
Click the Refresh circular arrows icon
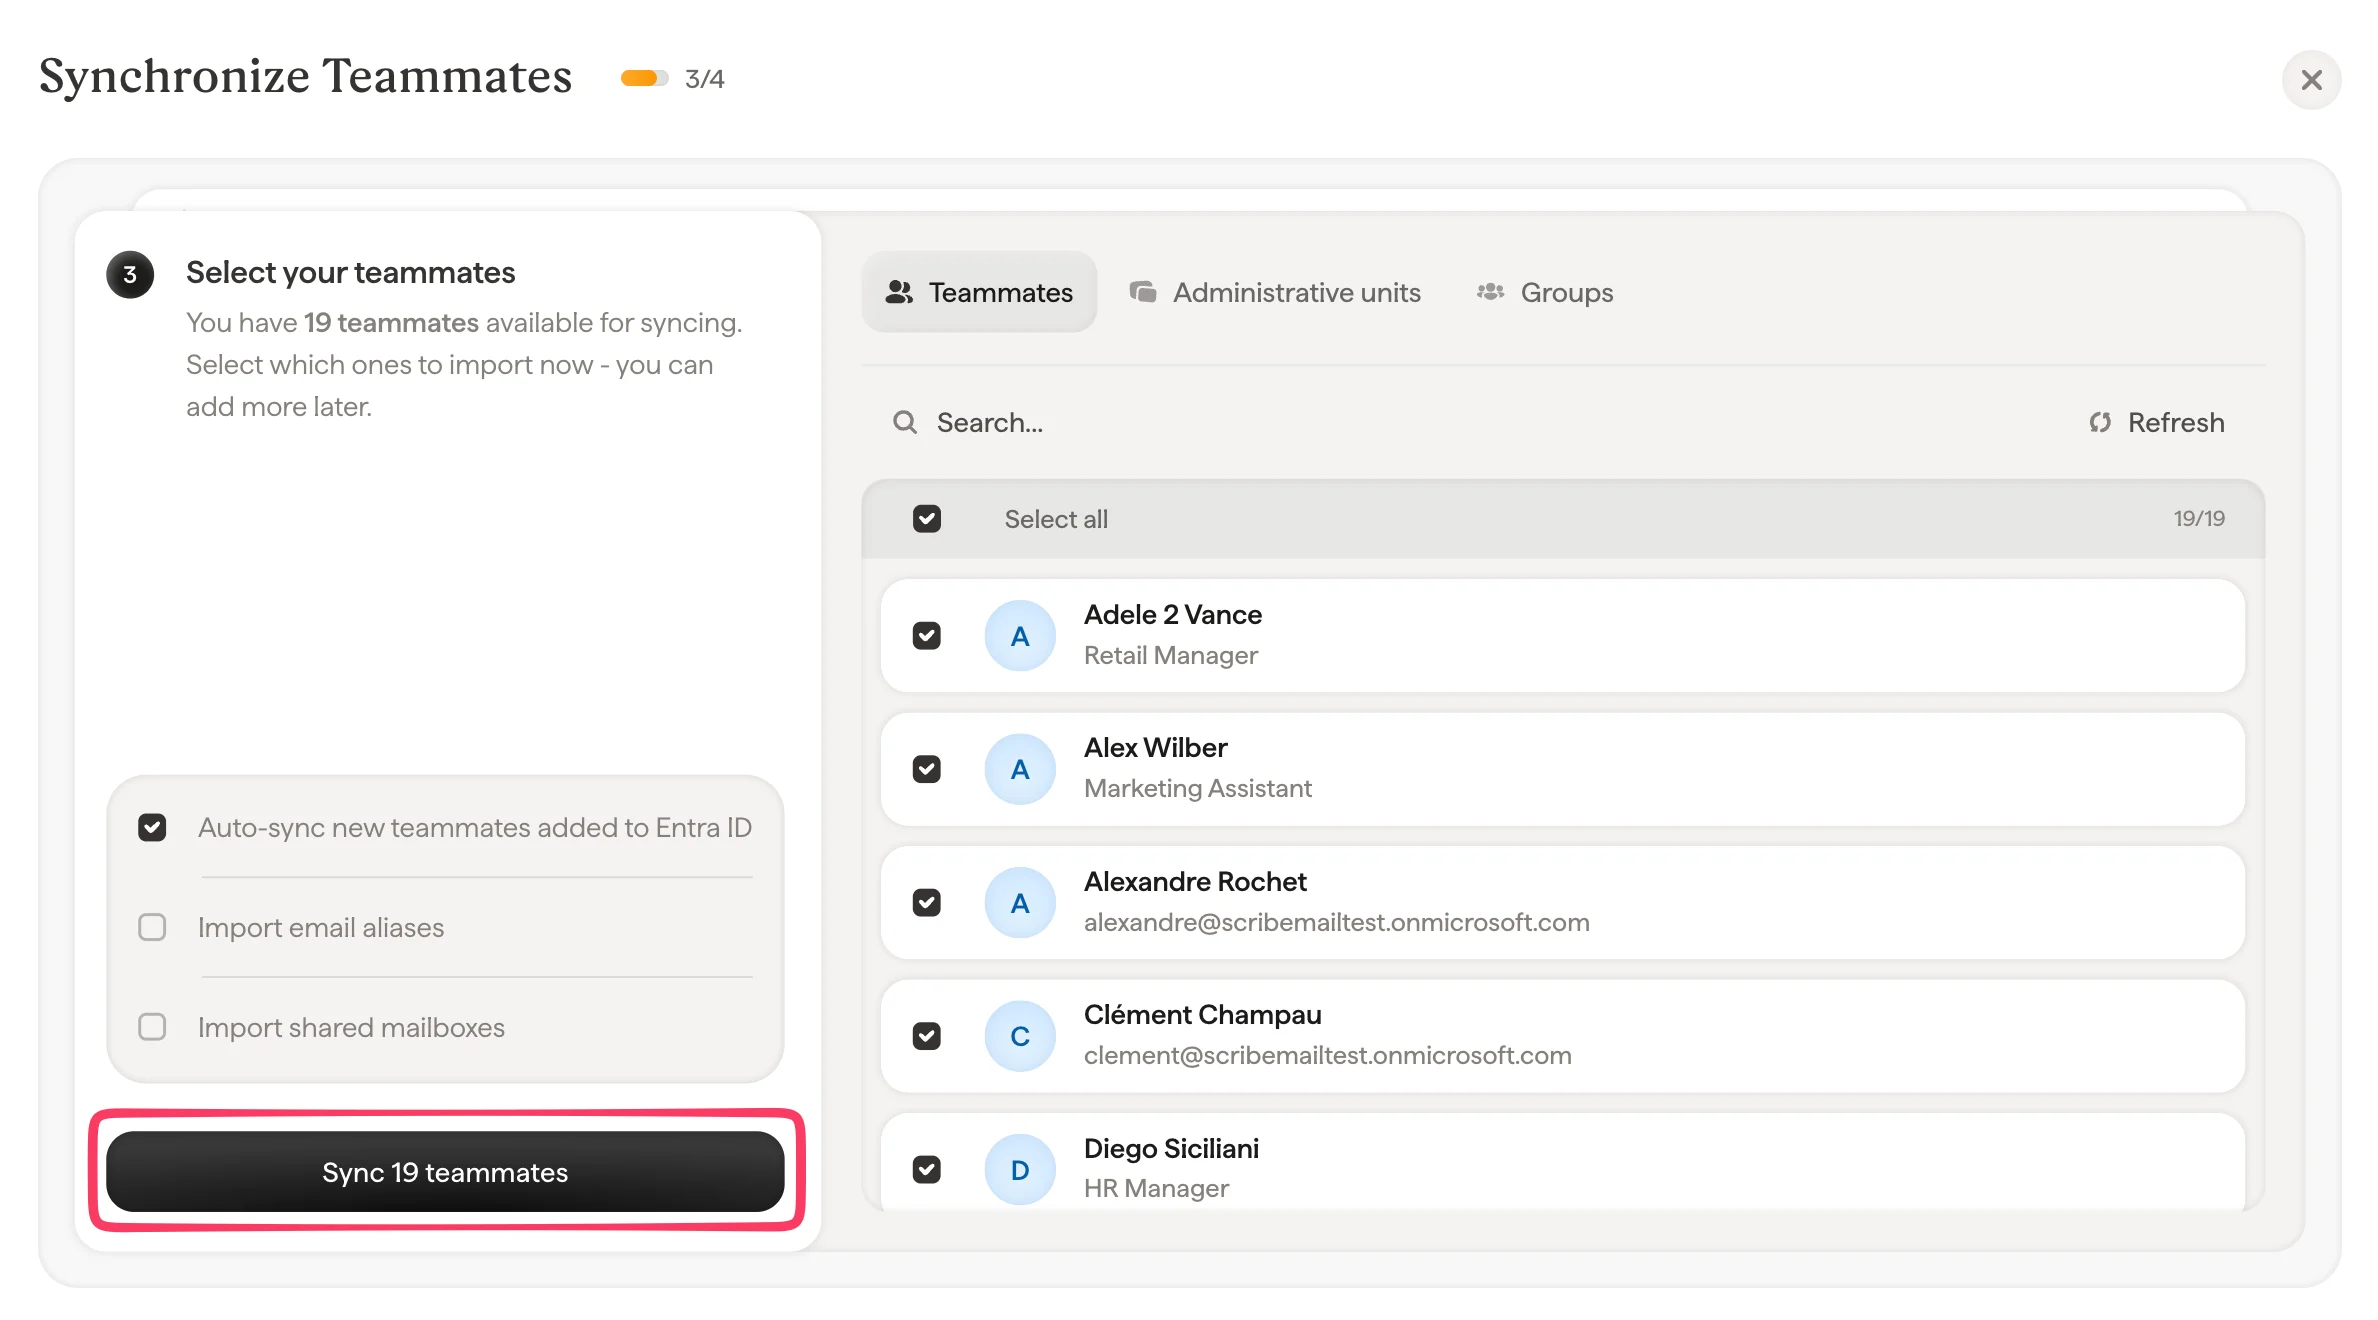(x=2100, y=422)
